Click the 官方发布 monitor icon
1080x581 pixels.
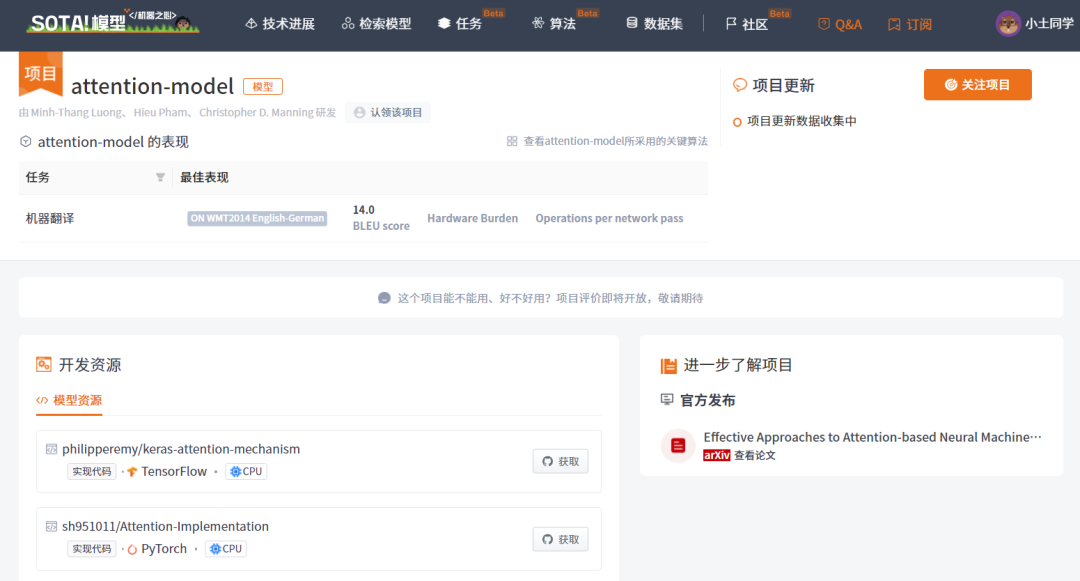coord(667,399)
